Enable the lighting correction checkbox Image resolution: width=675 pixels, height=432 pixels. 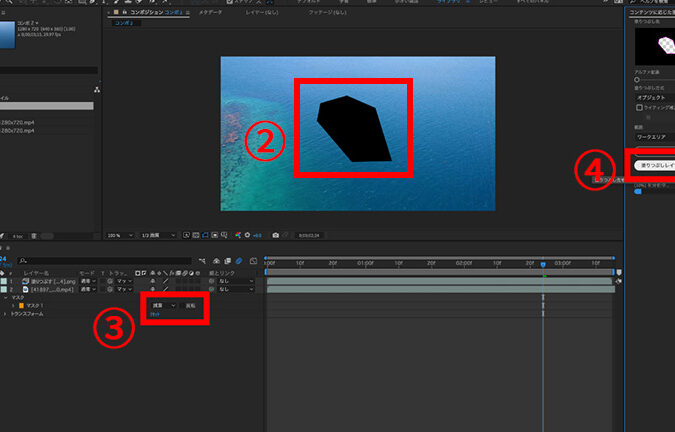pos(639,108)
